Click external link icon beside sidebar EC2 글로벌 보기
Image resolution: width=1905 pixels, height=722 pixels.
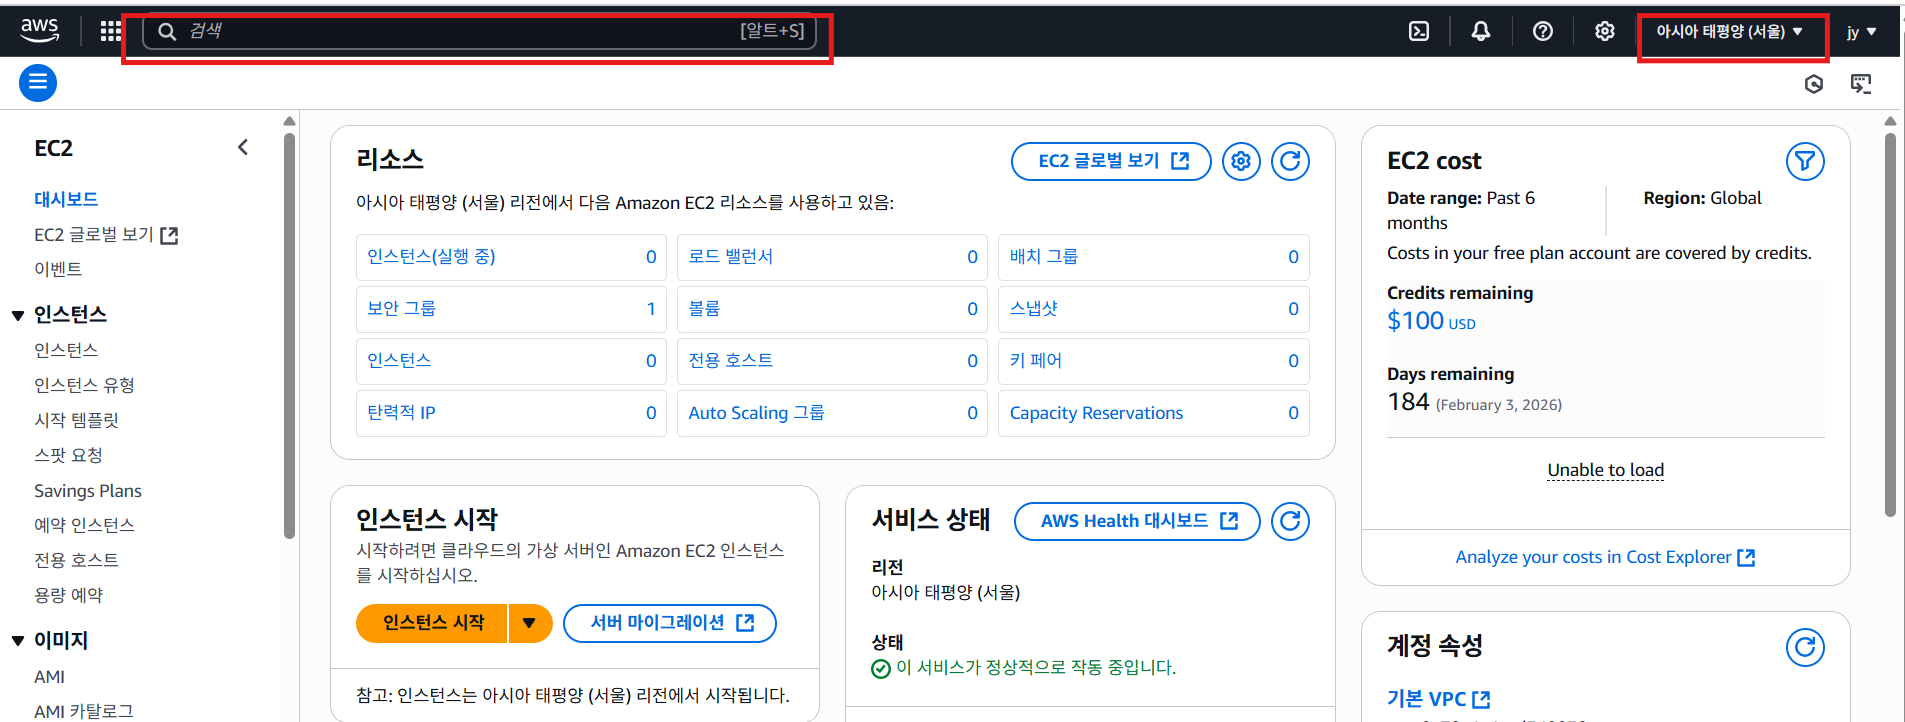(x=169, y=235)
